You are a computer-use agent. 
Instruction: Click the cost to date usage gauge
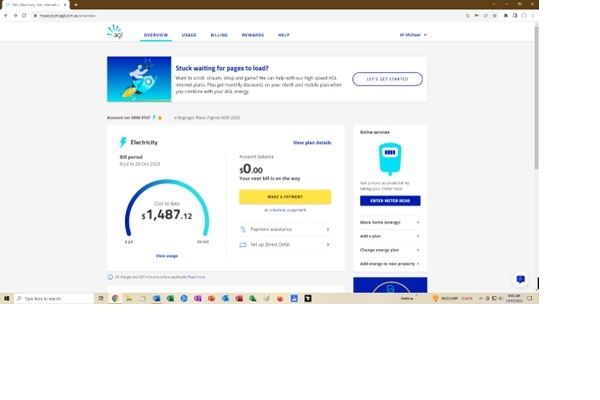(167, 209)
